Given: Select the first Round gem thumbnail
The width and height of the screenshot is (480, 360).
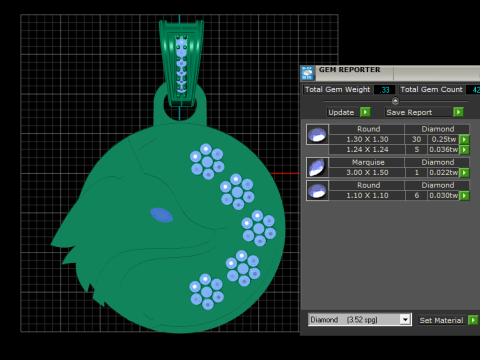Looking at the screenshot, I should point(317,134).
